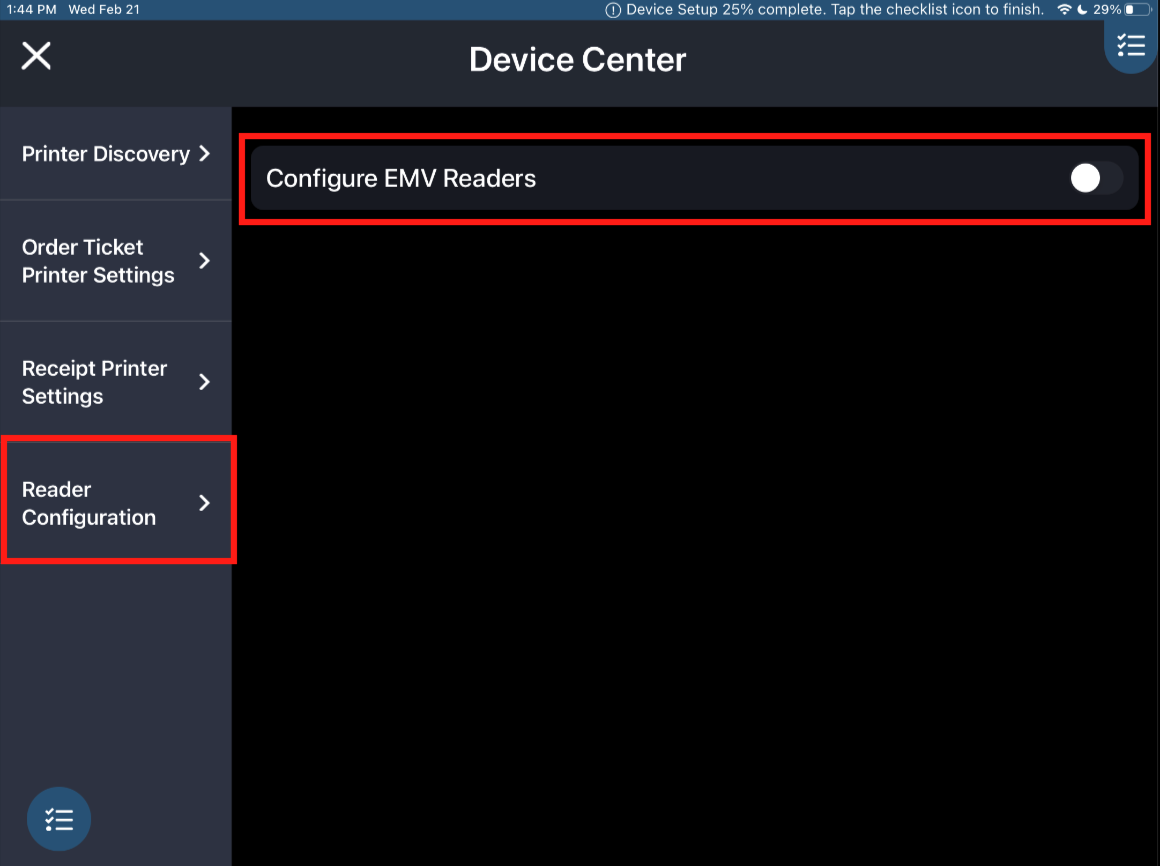Viewport: 1160px width, 866px height.
Task: Expand Order Ticket Printer Settings chevron
Action: 205,261
